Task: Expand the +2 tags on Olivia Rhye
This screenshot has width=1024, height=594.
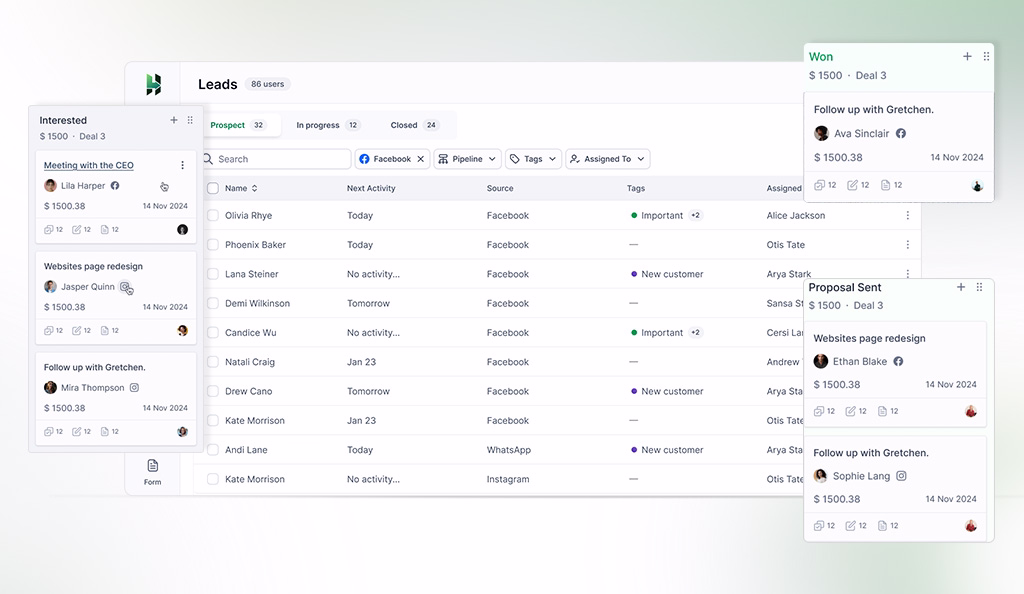Action: point(696,215)
